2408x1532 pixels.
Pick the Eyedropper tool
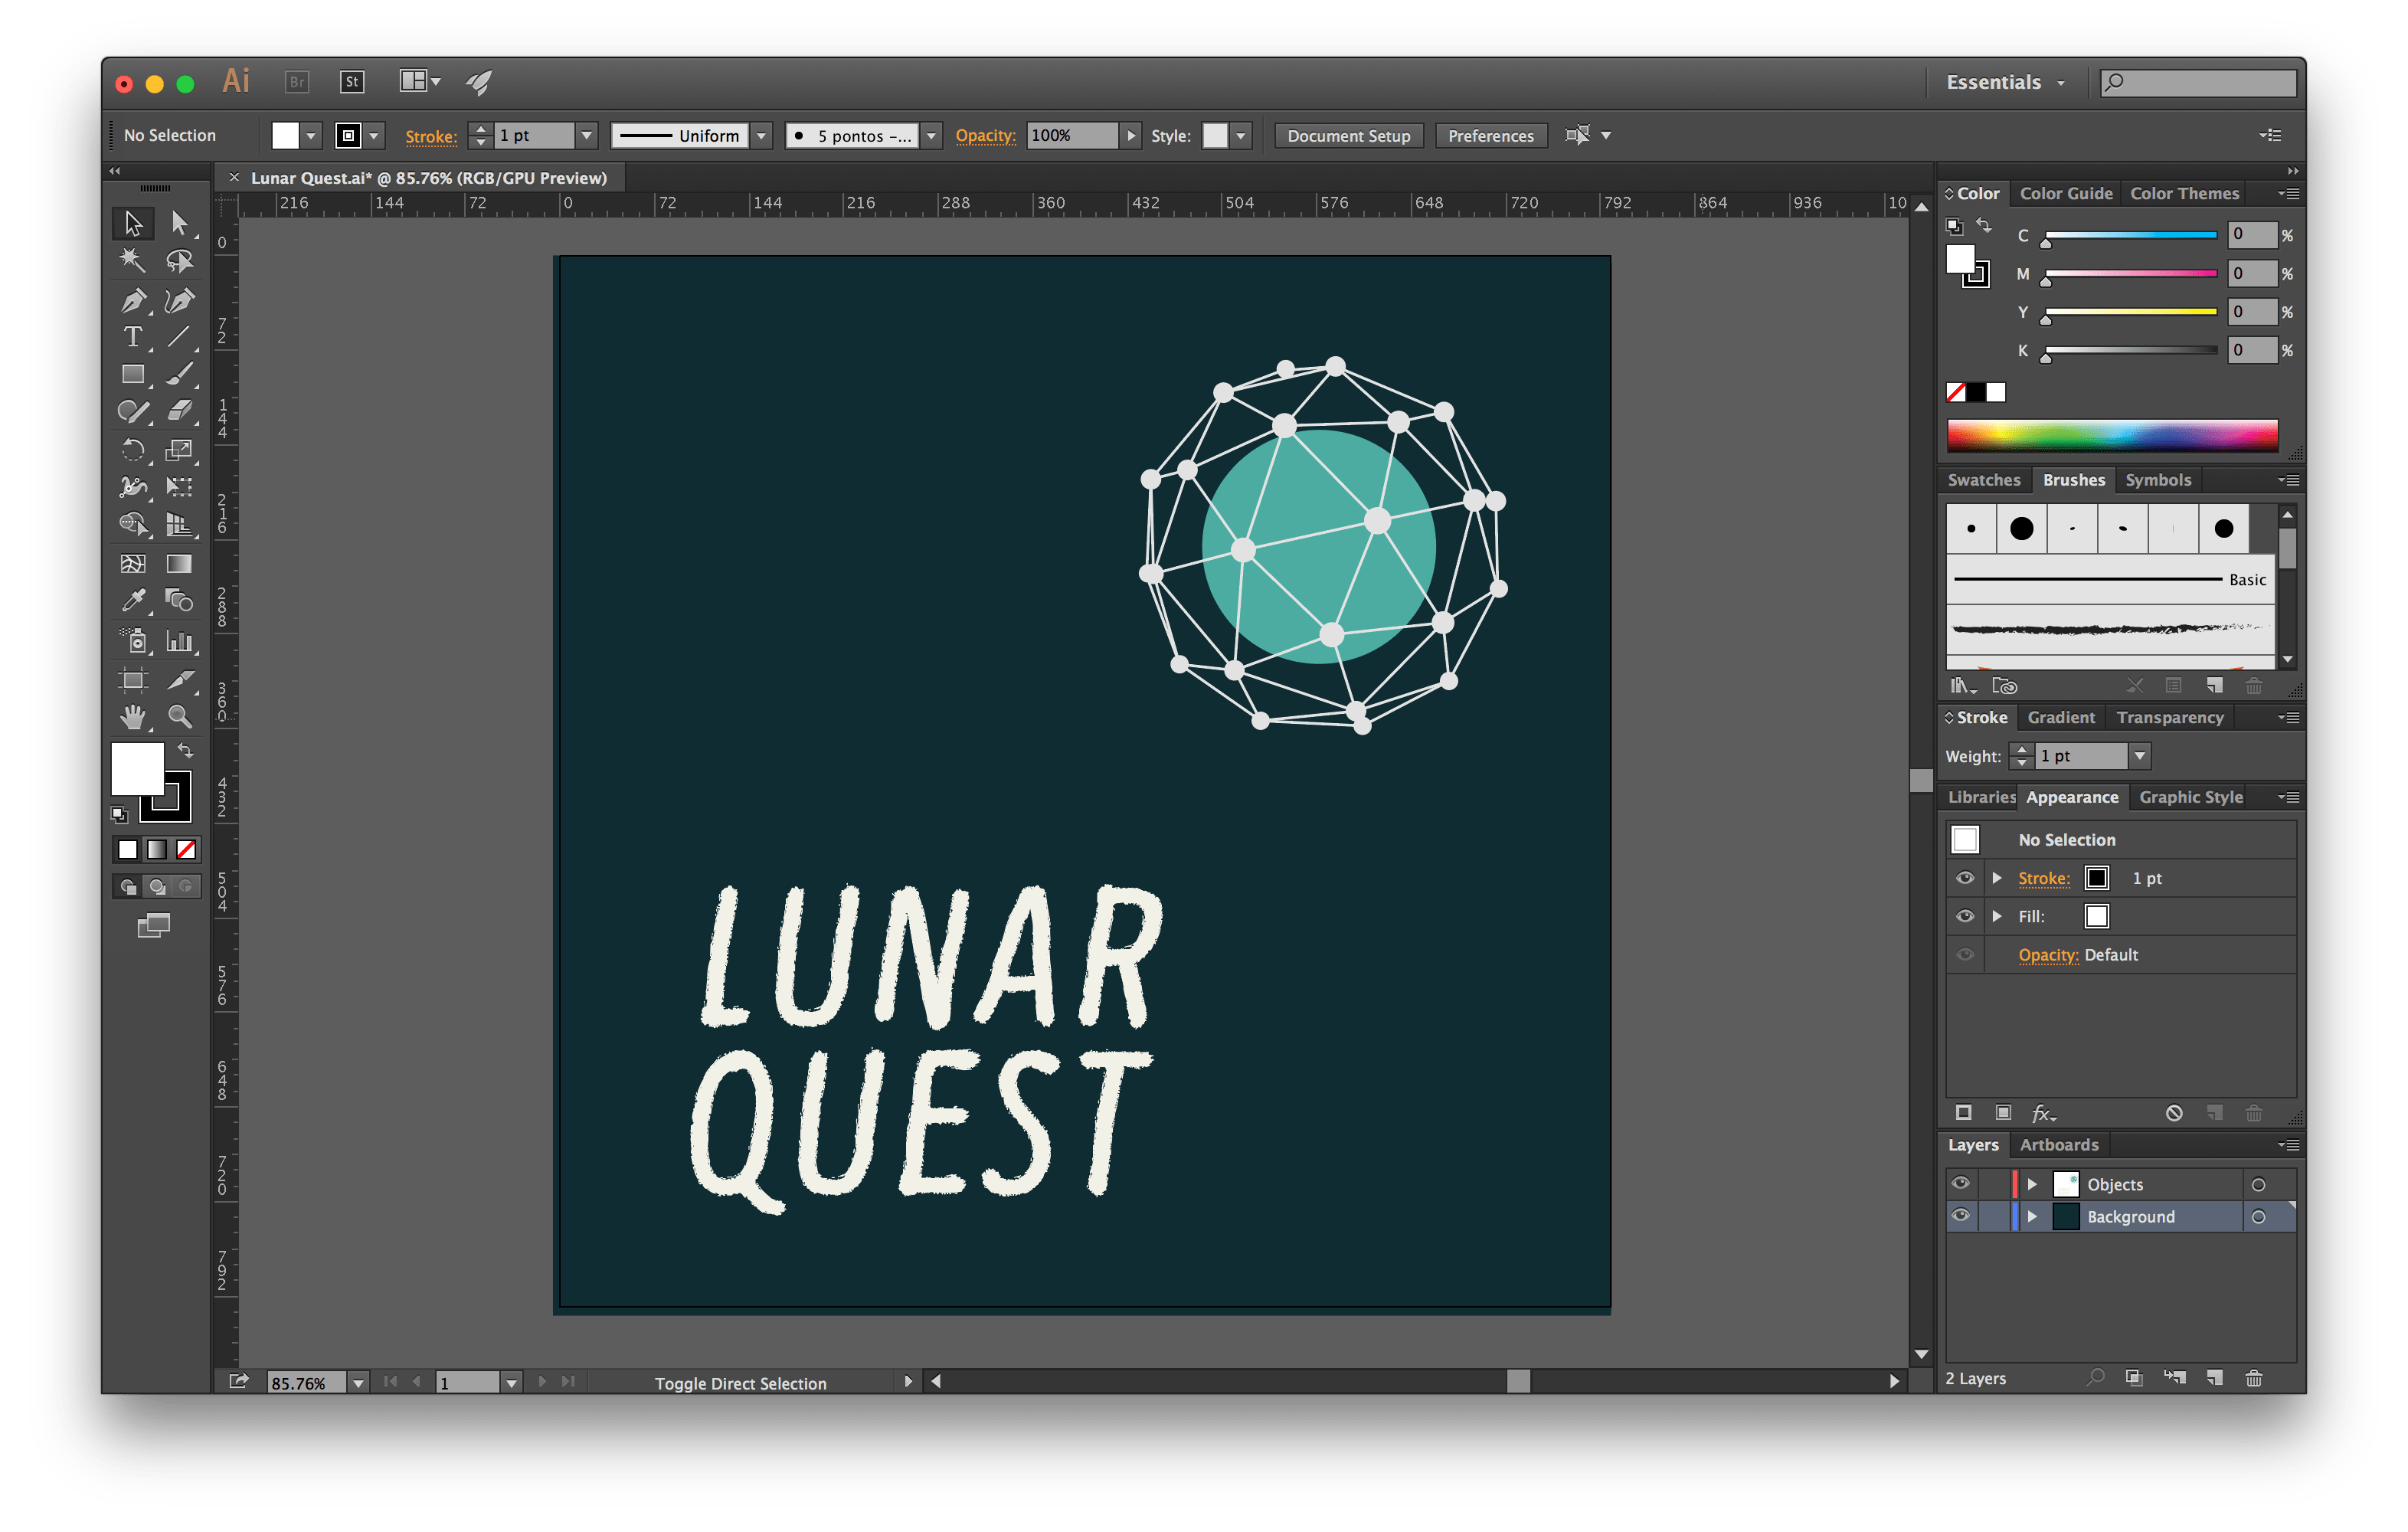133,601
